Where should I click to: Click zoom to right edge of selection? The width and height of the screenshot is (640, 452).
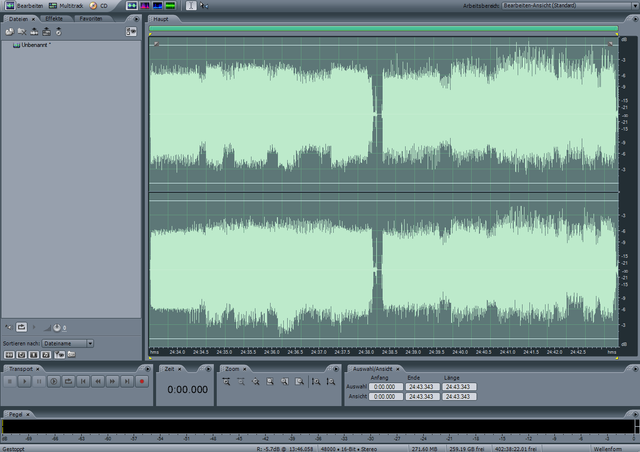tap(300, 381)
